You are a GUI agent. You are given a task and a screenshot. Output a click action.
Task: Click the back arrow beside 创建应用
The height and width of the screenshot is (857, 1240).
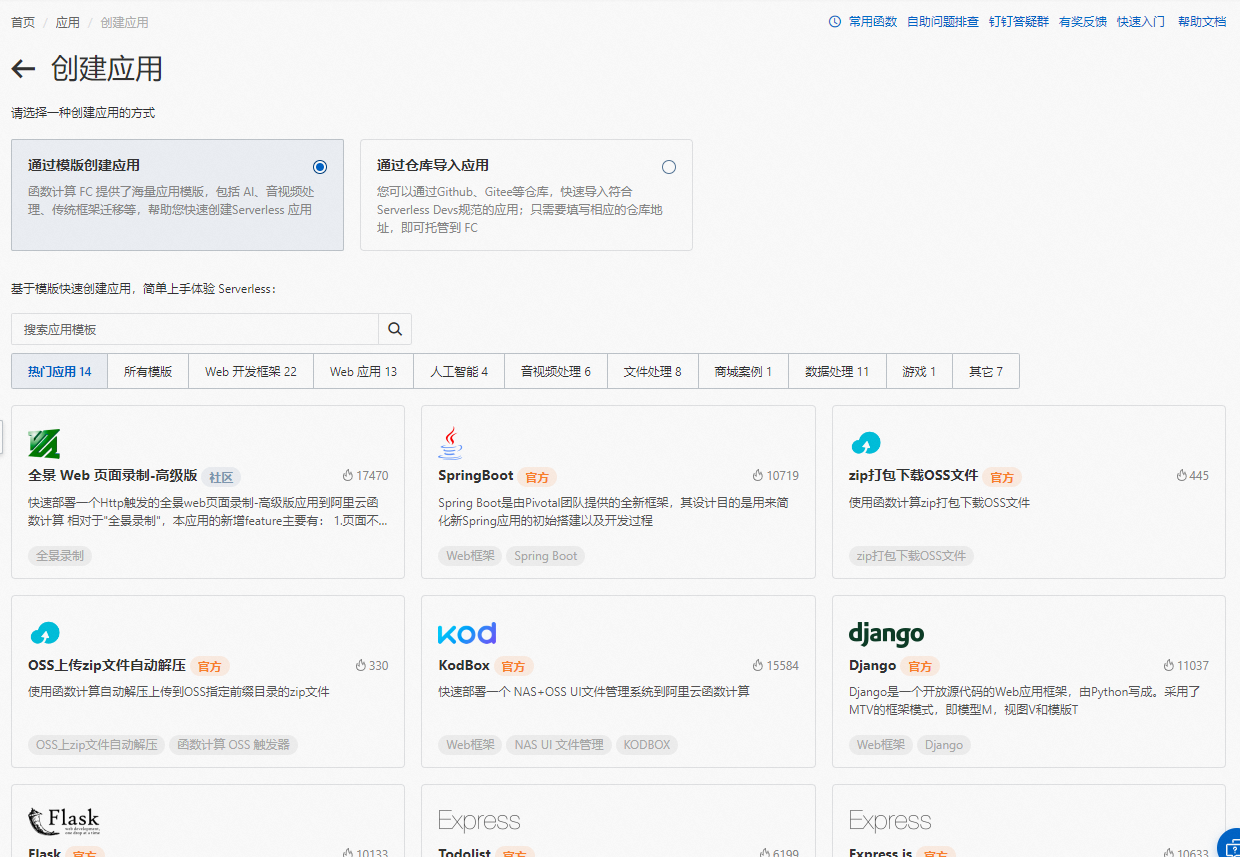(23, 69)
